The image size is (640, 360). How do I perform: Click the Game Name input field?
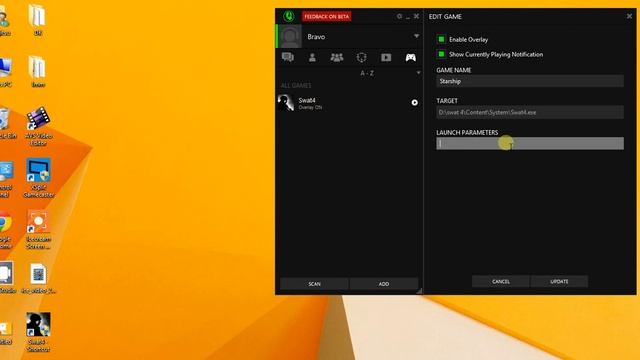pyautogui.click(x=530, y=81)
